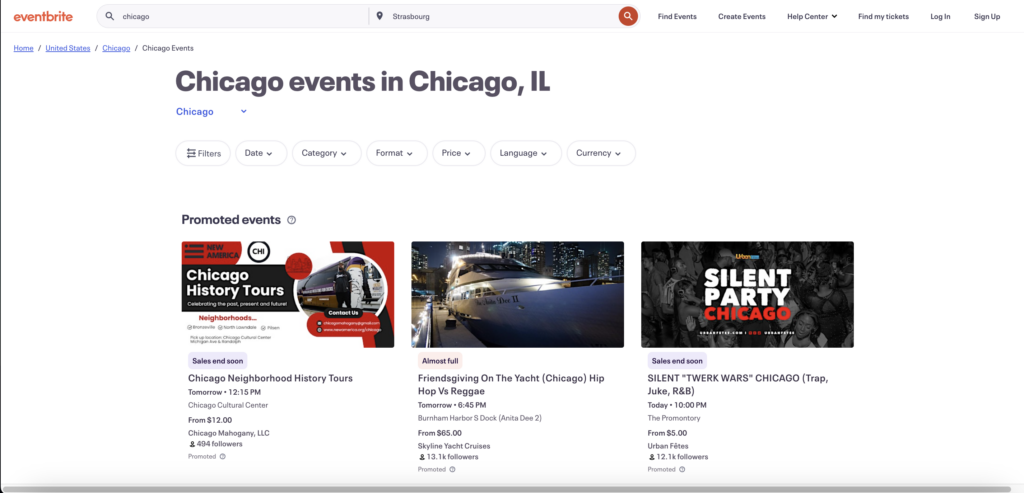The image size is (1024, 493).
Task: Open the Category filter dropdown
Action: (x=327, y=153)
